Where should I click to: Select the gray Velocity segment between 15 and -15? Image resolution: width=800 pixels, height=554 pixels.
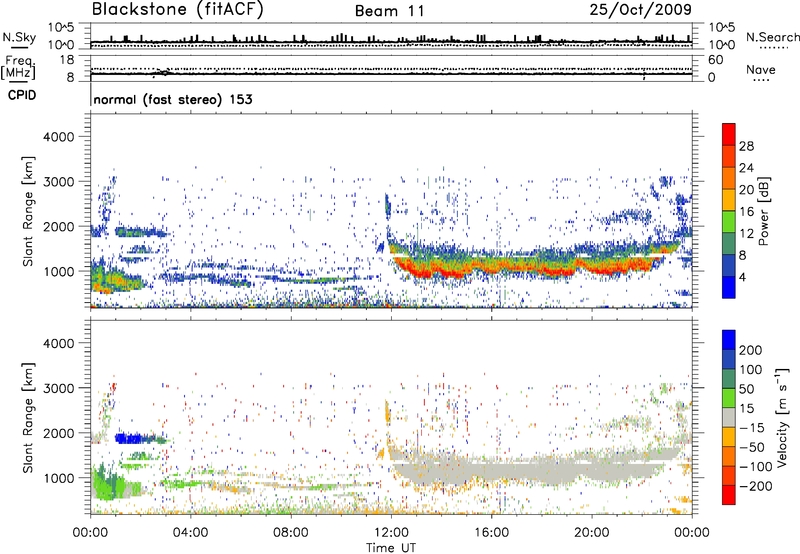click(x=729, y=417)
